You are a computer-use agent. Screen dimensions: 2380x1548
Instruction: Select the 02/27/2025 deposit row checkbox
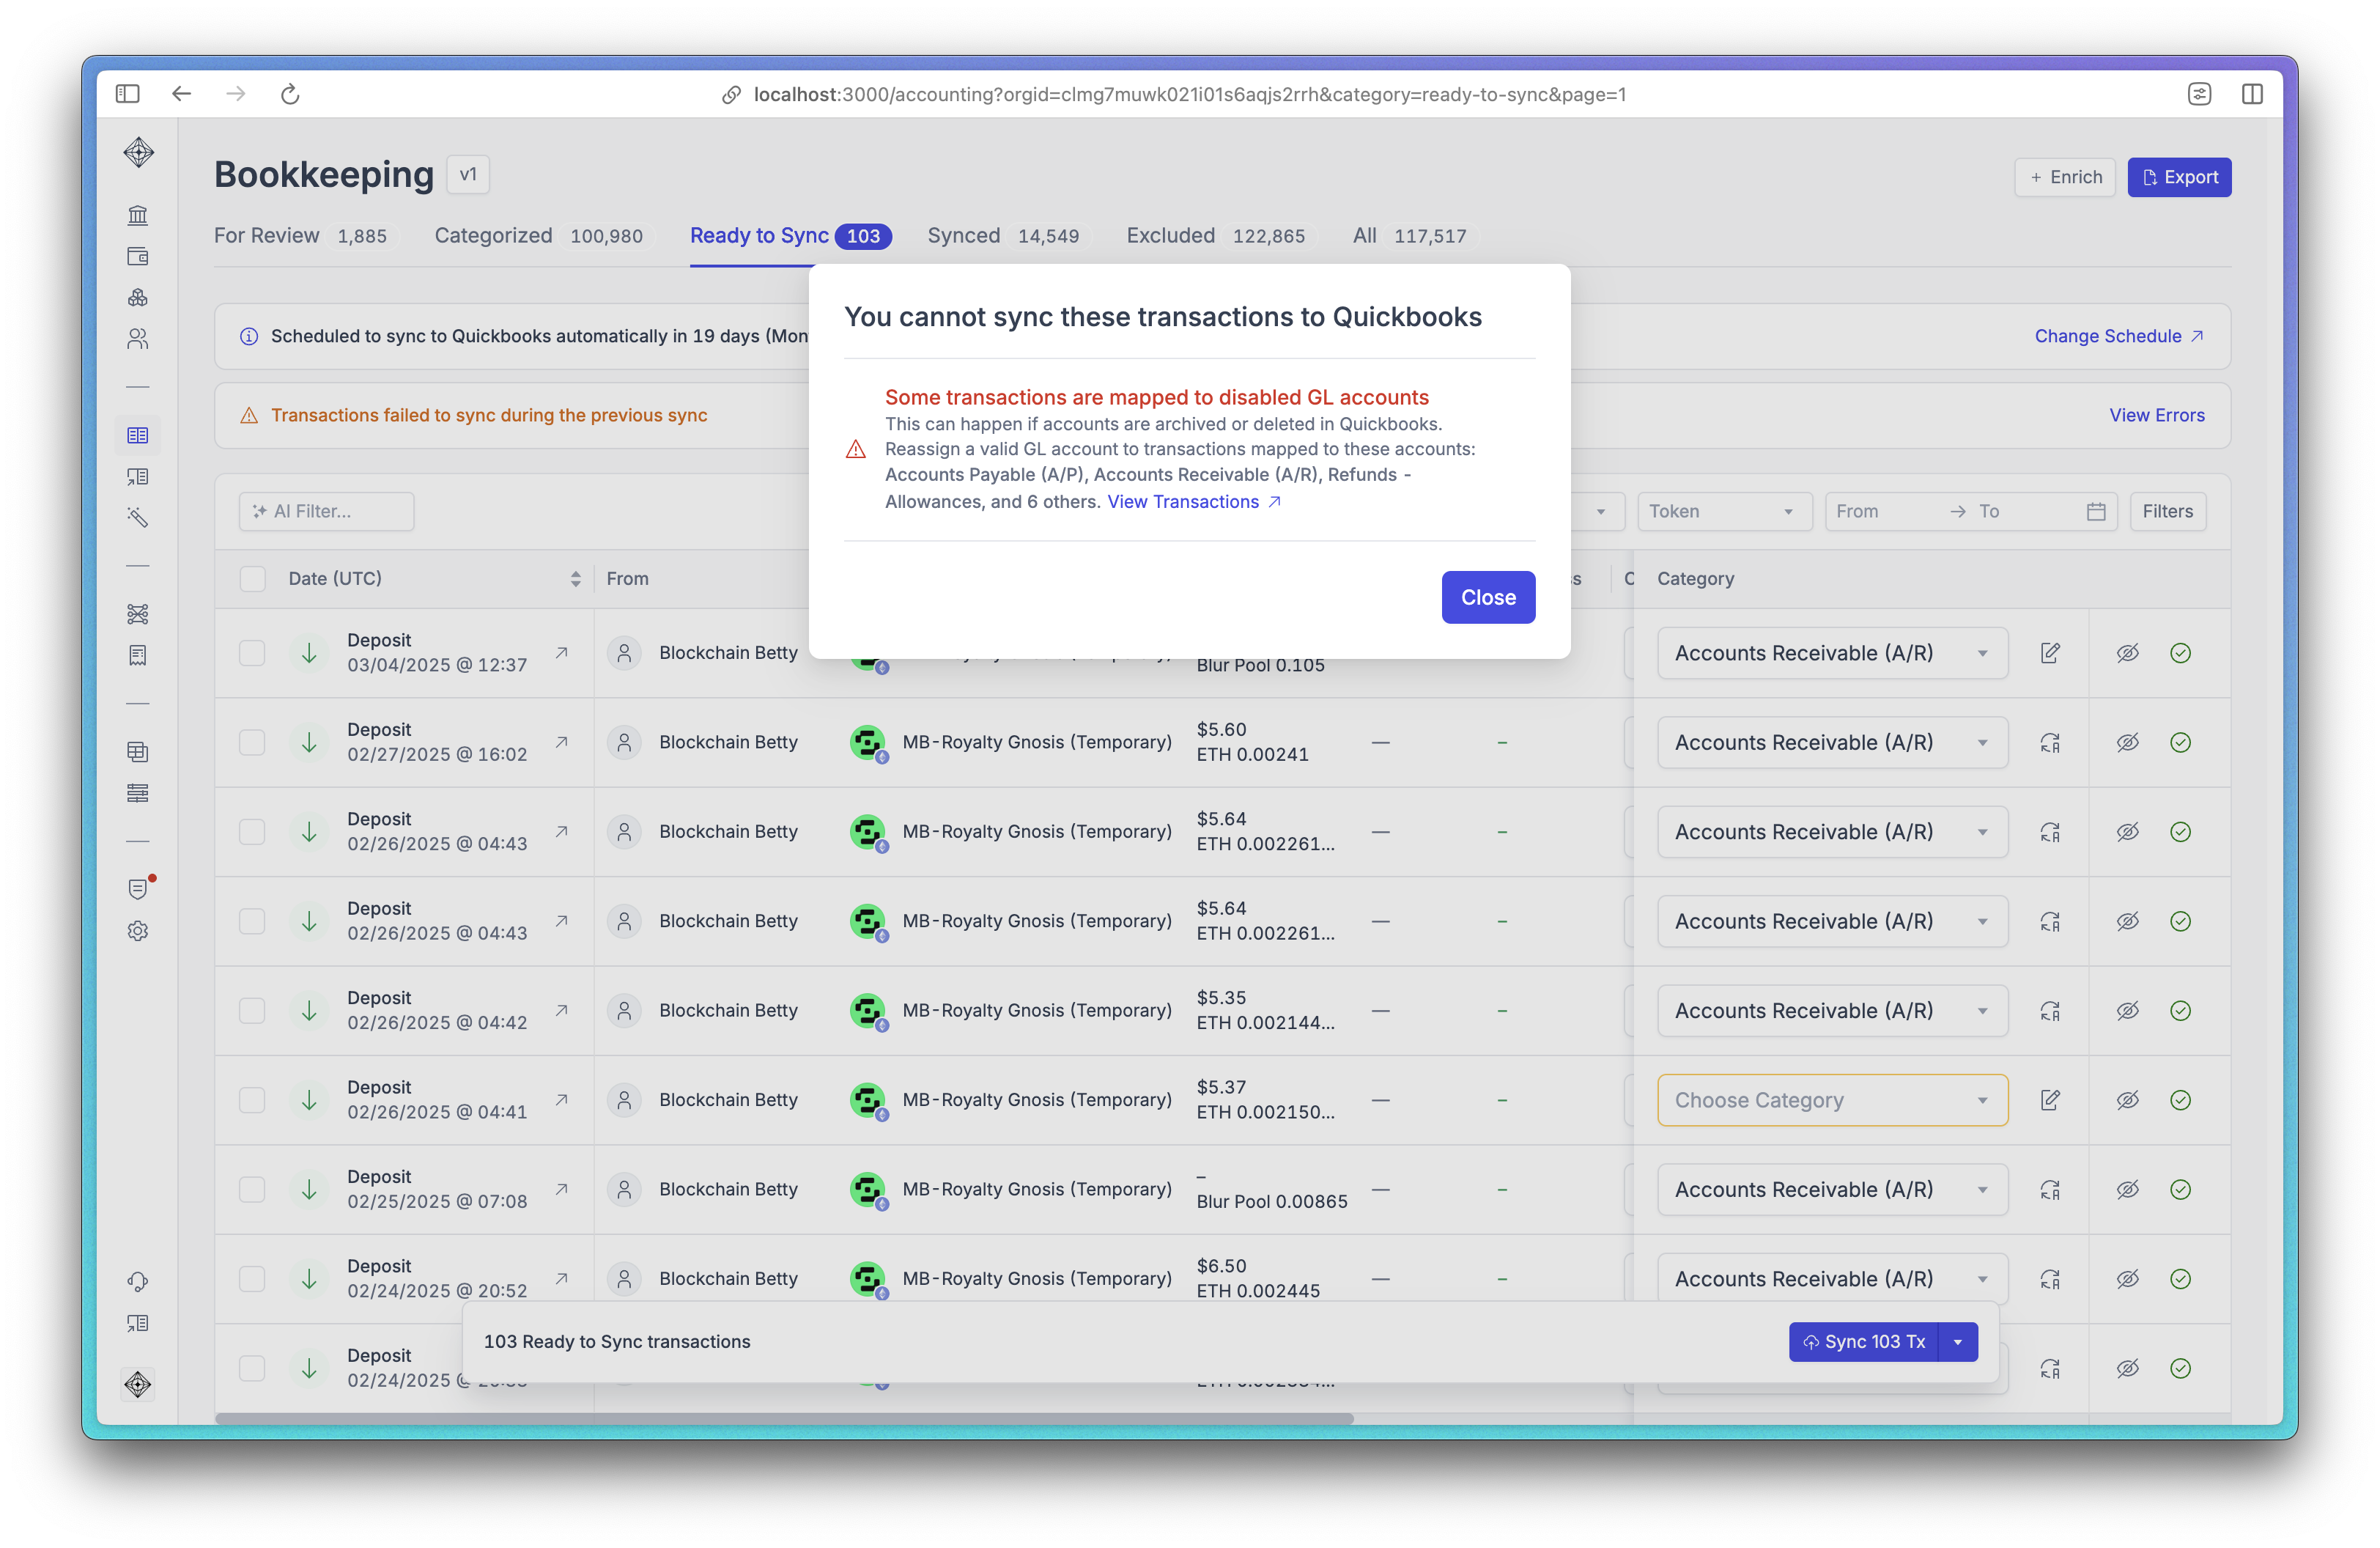[x=252, y=743]
